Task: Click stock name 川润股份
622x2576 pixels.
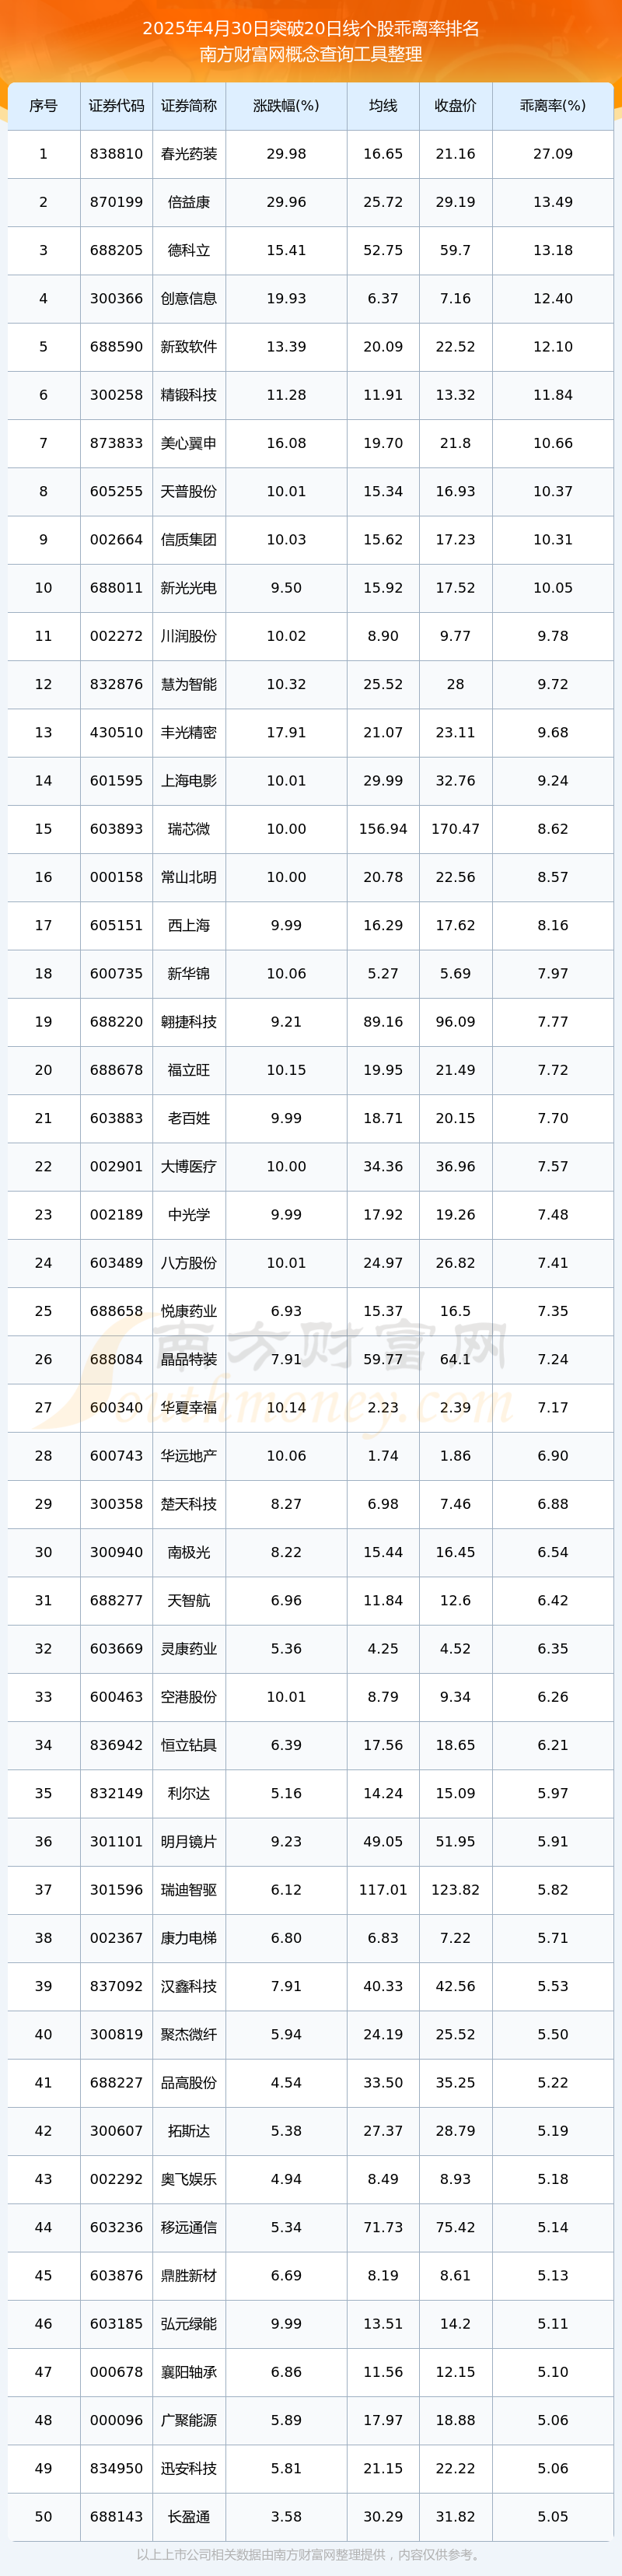Action: click(189, 636)
